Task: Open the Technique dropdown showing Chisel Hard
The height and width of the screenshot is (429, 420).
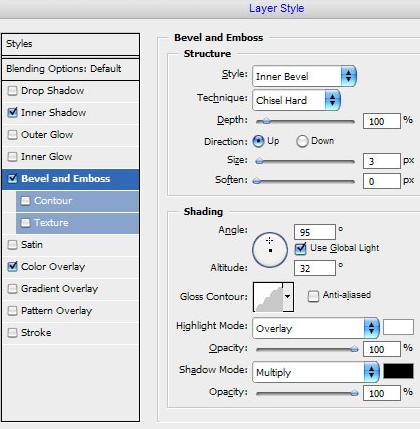Action: 296,100
